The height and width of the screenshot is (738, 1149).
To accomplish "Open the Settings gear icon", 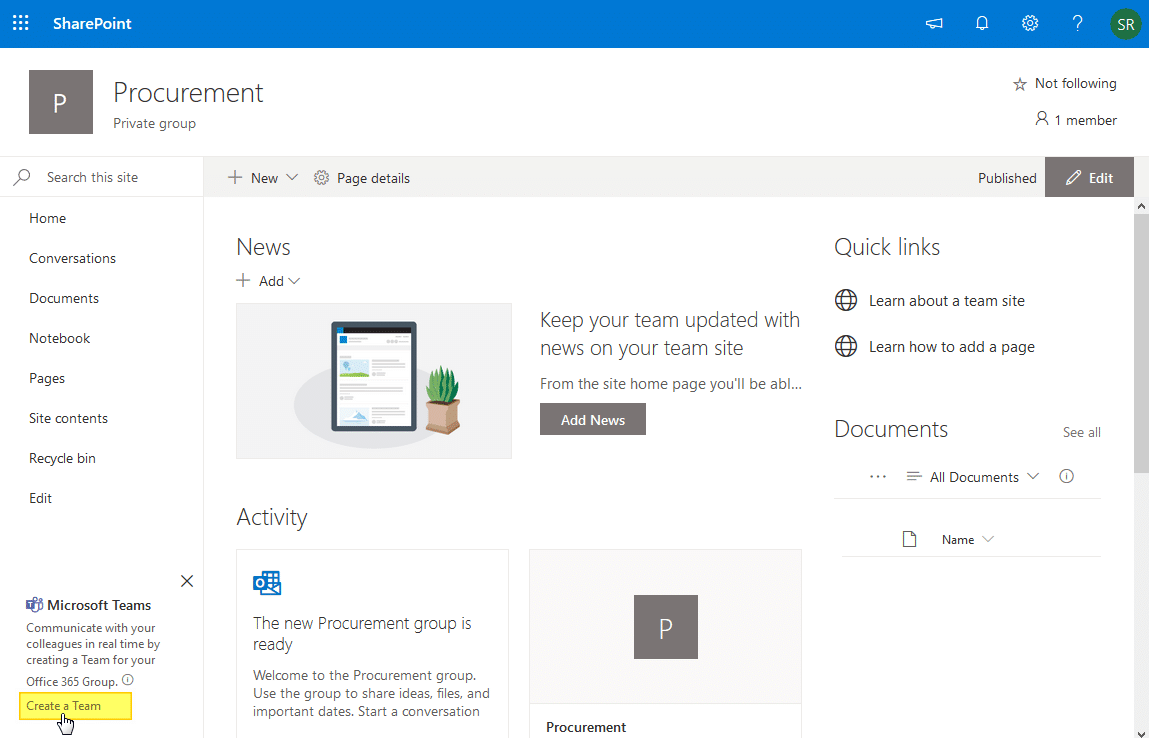I will (x=1029, y=23).
